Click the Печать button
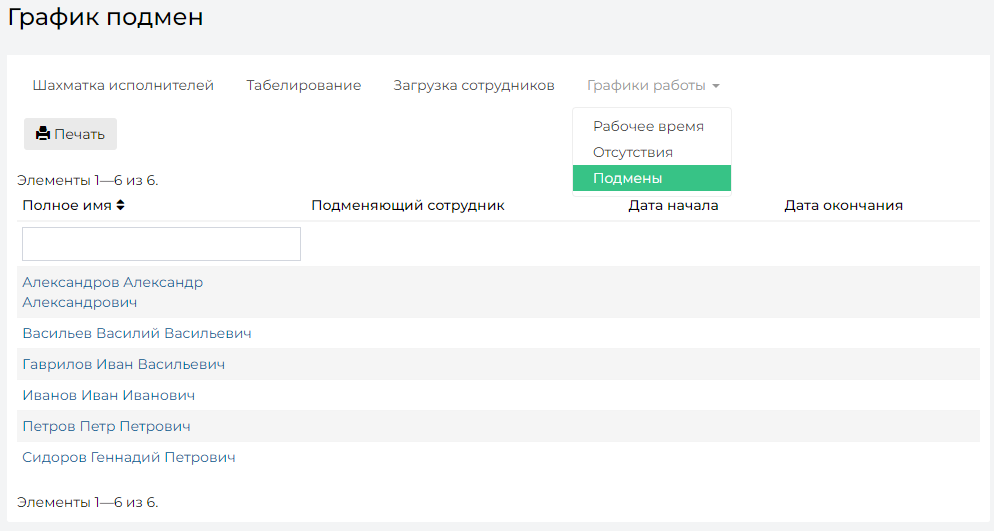 (x=70, y=134)
